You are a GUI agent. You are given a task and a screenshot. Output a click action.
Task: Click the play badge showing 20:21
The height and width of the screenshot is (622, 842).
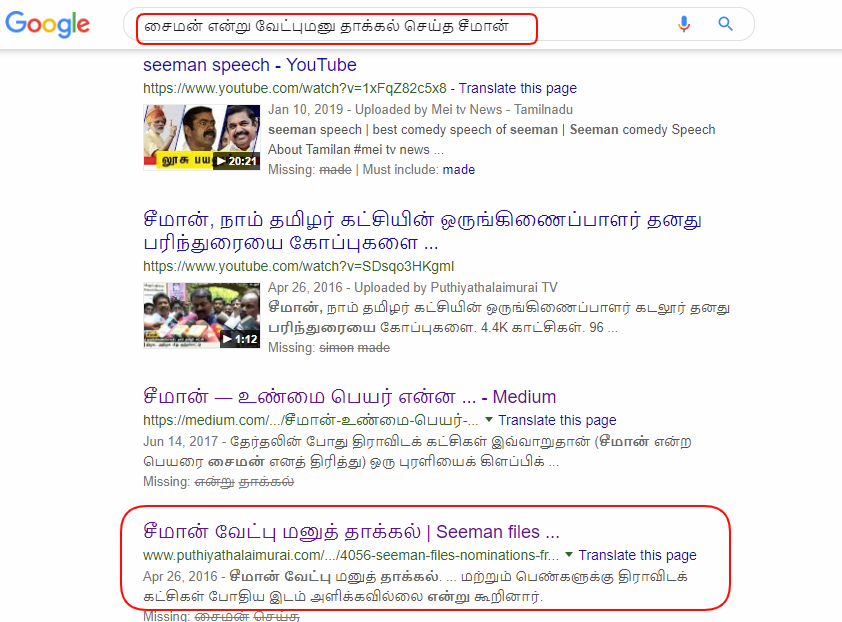[236, 161]
